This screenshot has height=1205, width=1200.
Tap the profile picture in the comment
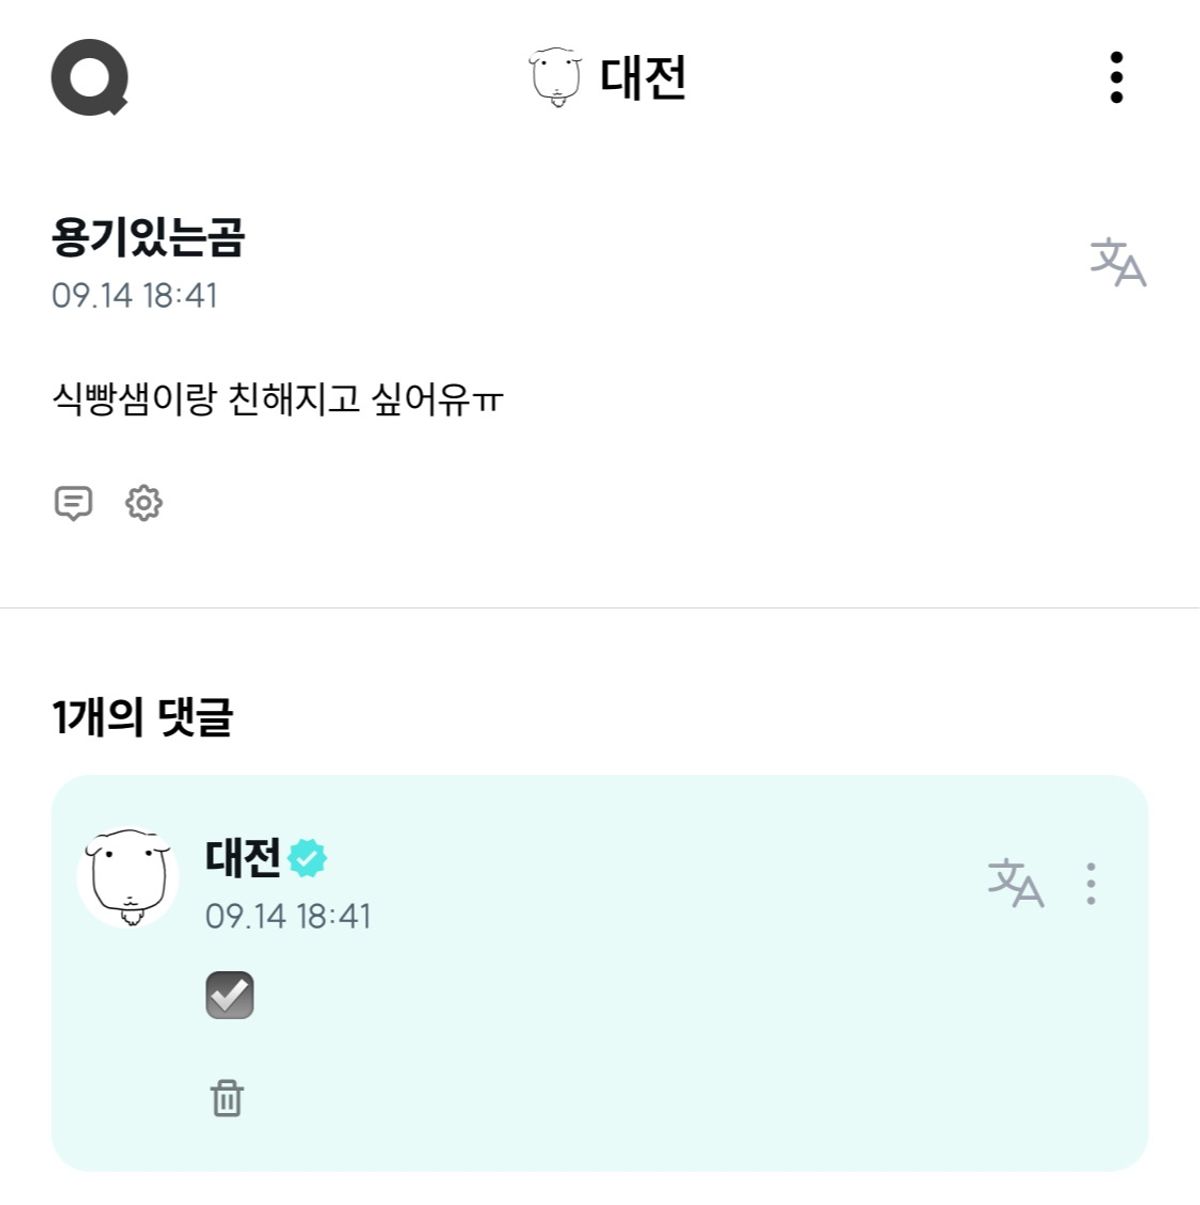pos(128,877)
